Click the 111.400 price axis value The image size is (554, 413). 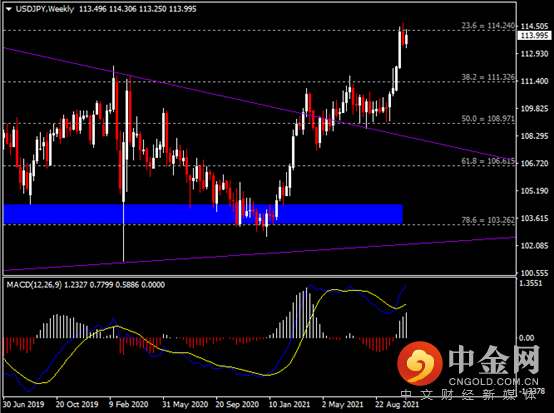click(535, 81)
